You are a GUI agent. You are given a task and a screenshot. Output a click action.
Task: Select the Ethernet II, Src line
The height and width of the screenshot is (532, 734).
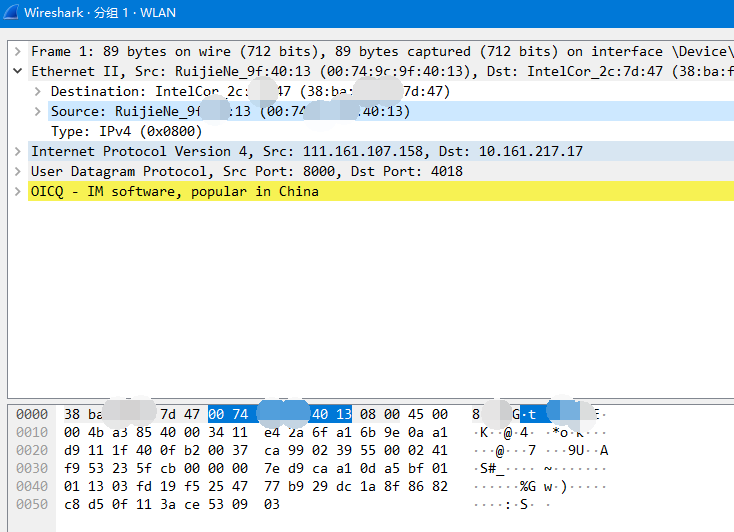point(381,71)
